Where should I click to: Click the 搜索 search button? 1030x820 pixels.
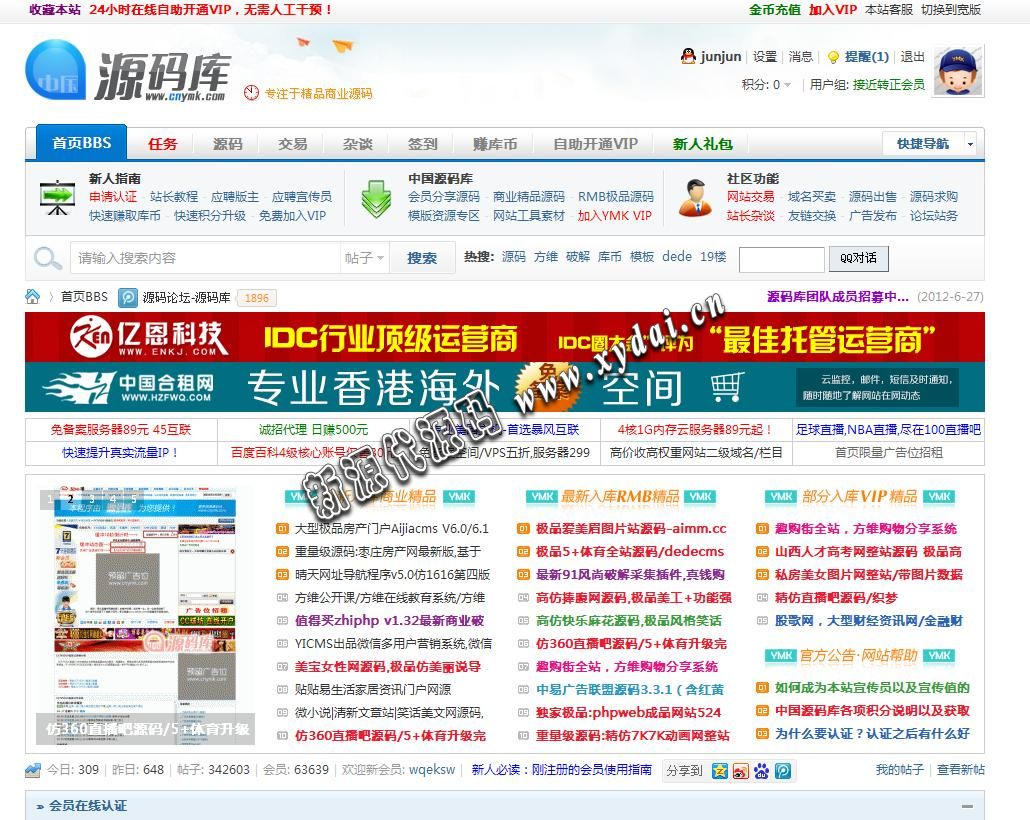click(x=422, y=258)
